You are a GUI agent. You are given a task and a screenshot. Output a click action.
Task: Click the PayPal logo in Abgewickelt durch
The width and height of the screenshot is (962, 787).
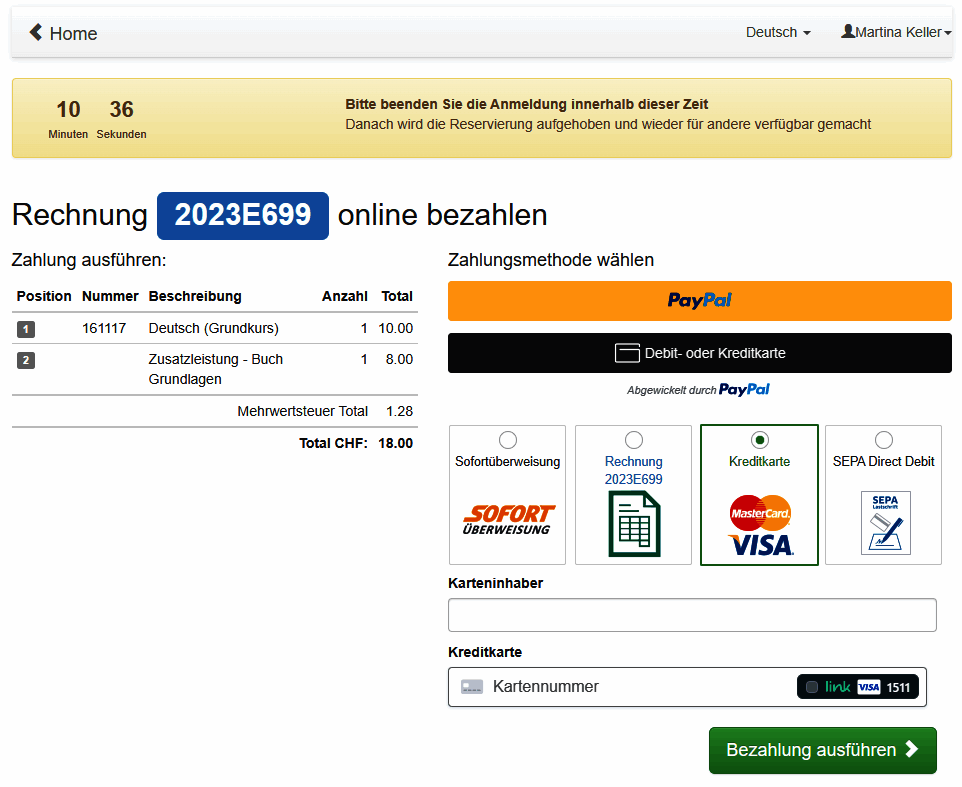pos(744,390)
